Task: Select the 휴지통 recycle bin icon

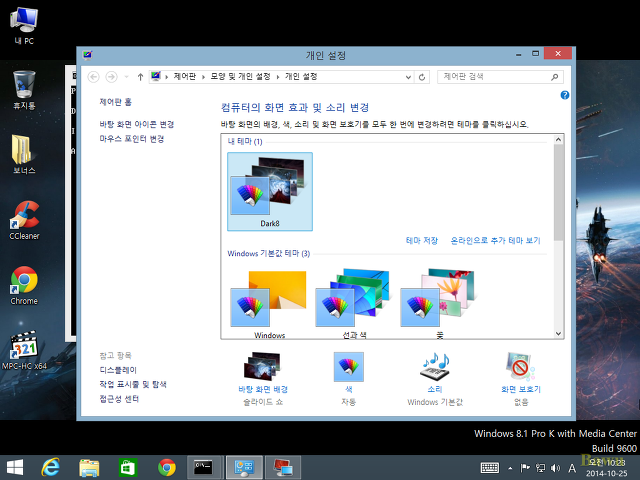Action: [24, 90]
